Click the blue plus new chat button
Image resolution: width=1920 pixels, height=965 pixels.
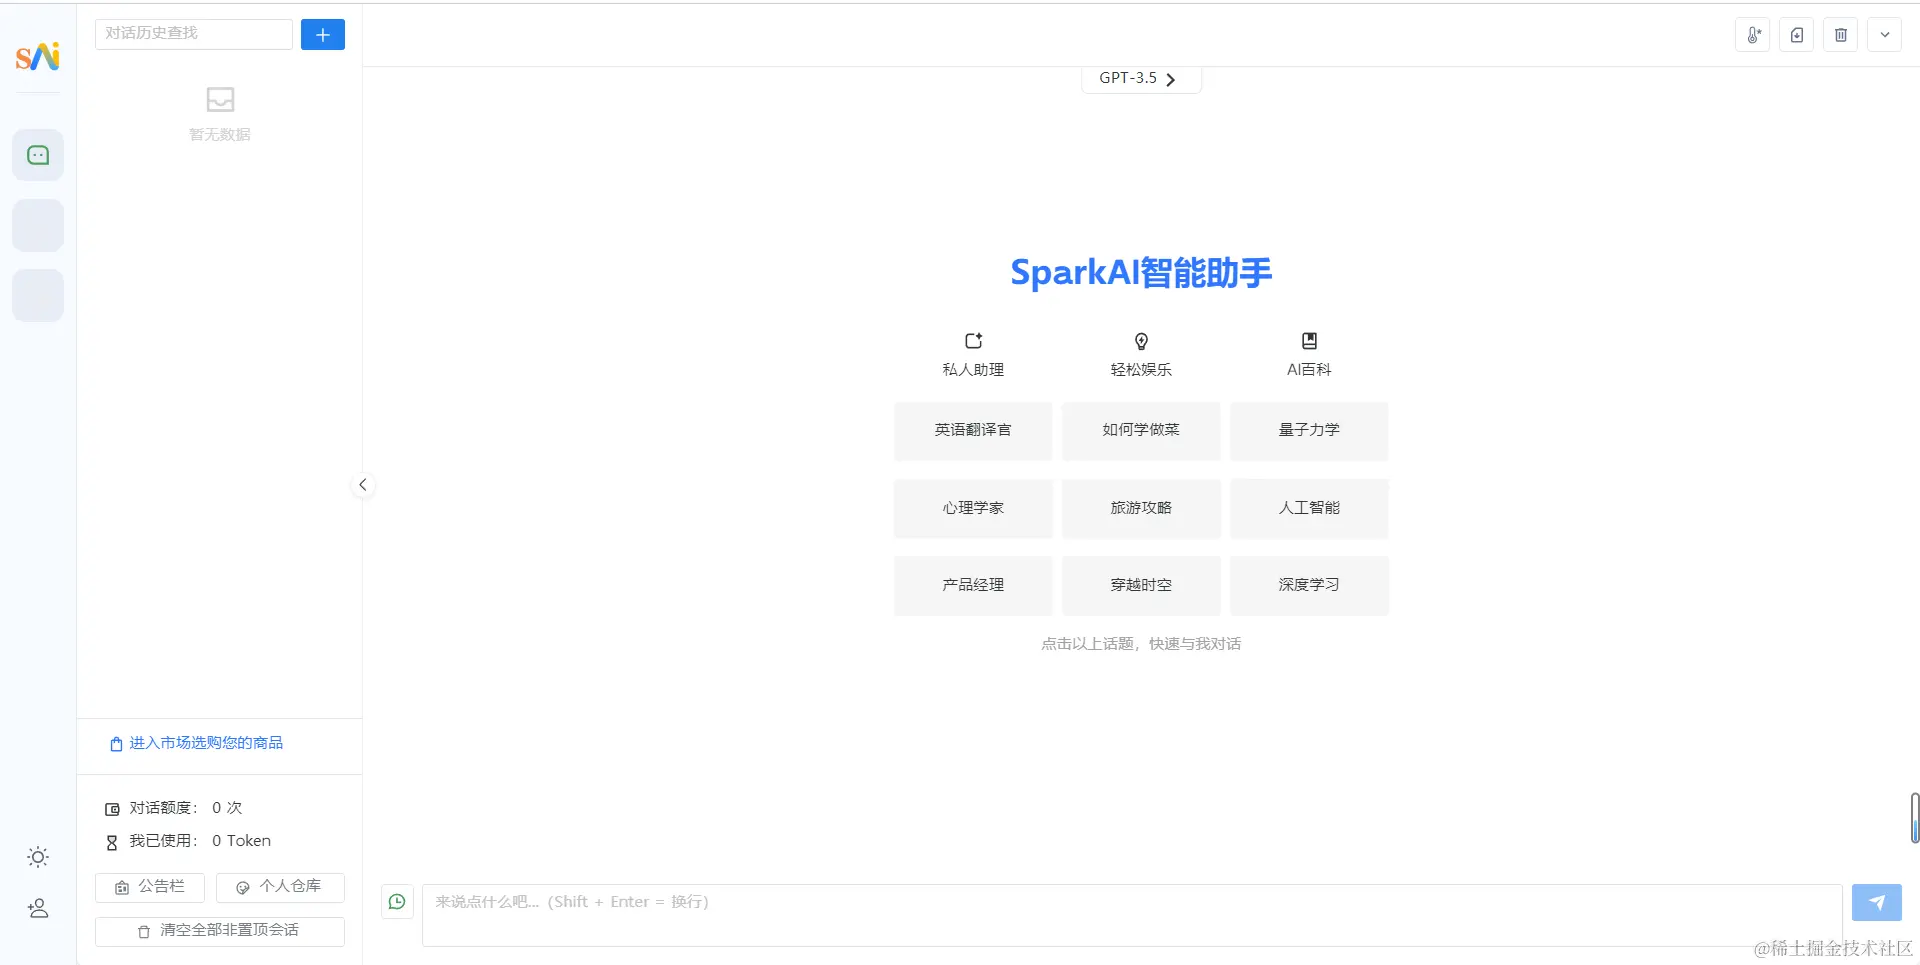click(x=323, y=35)
